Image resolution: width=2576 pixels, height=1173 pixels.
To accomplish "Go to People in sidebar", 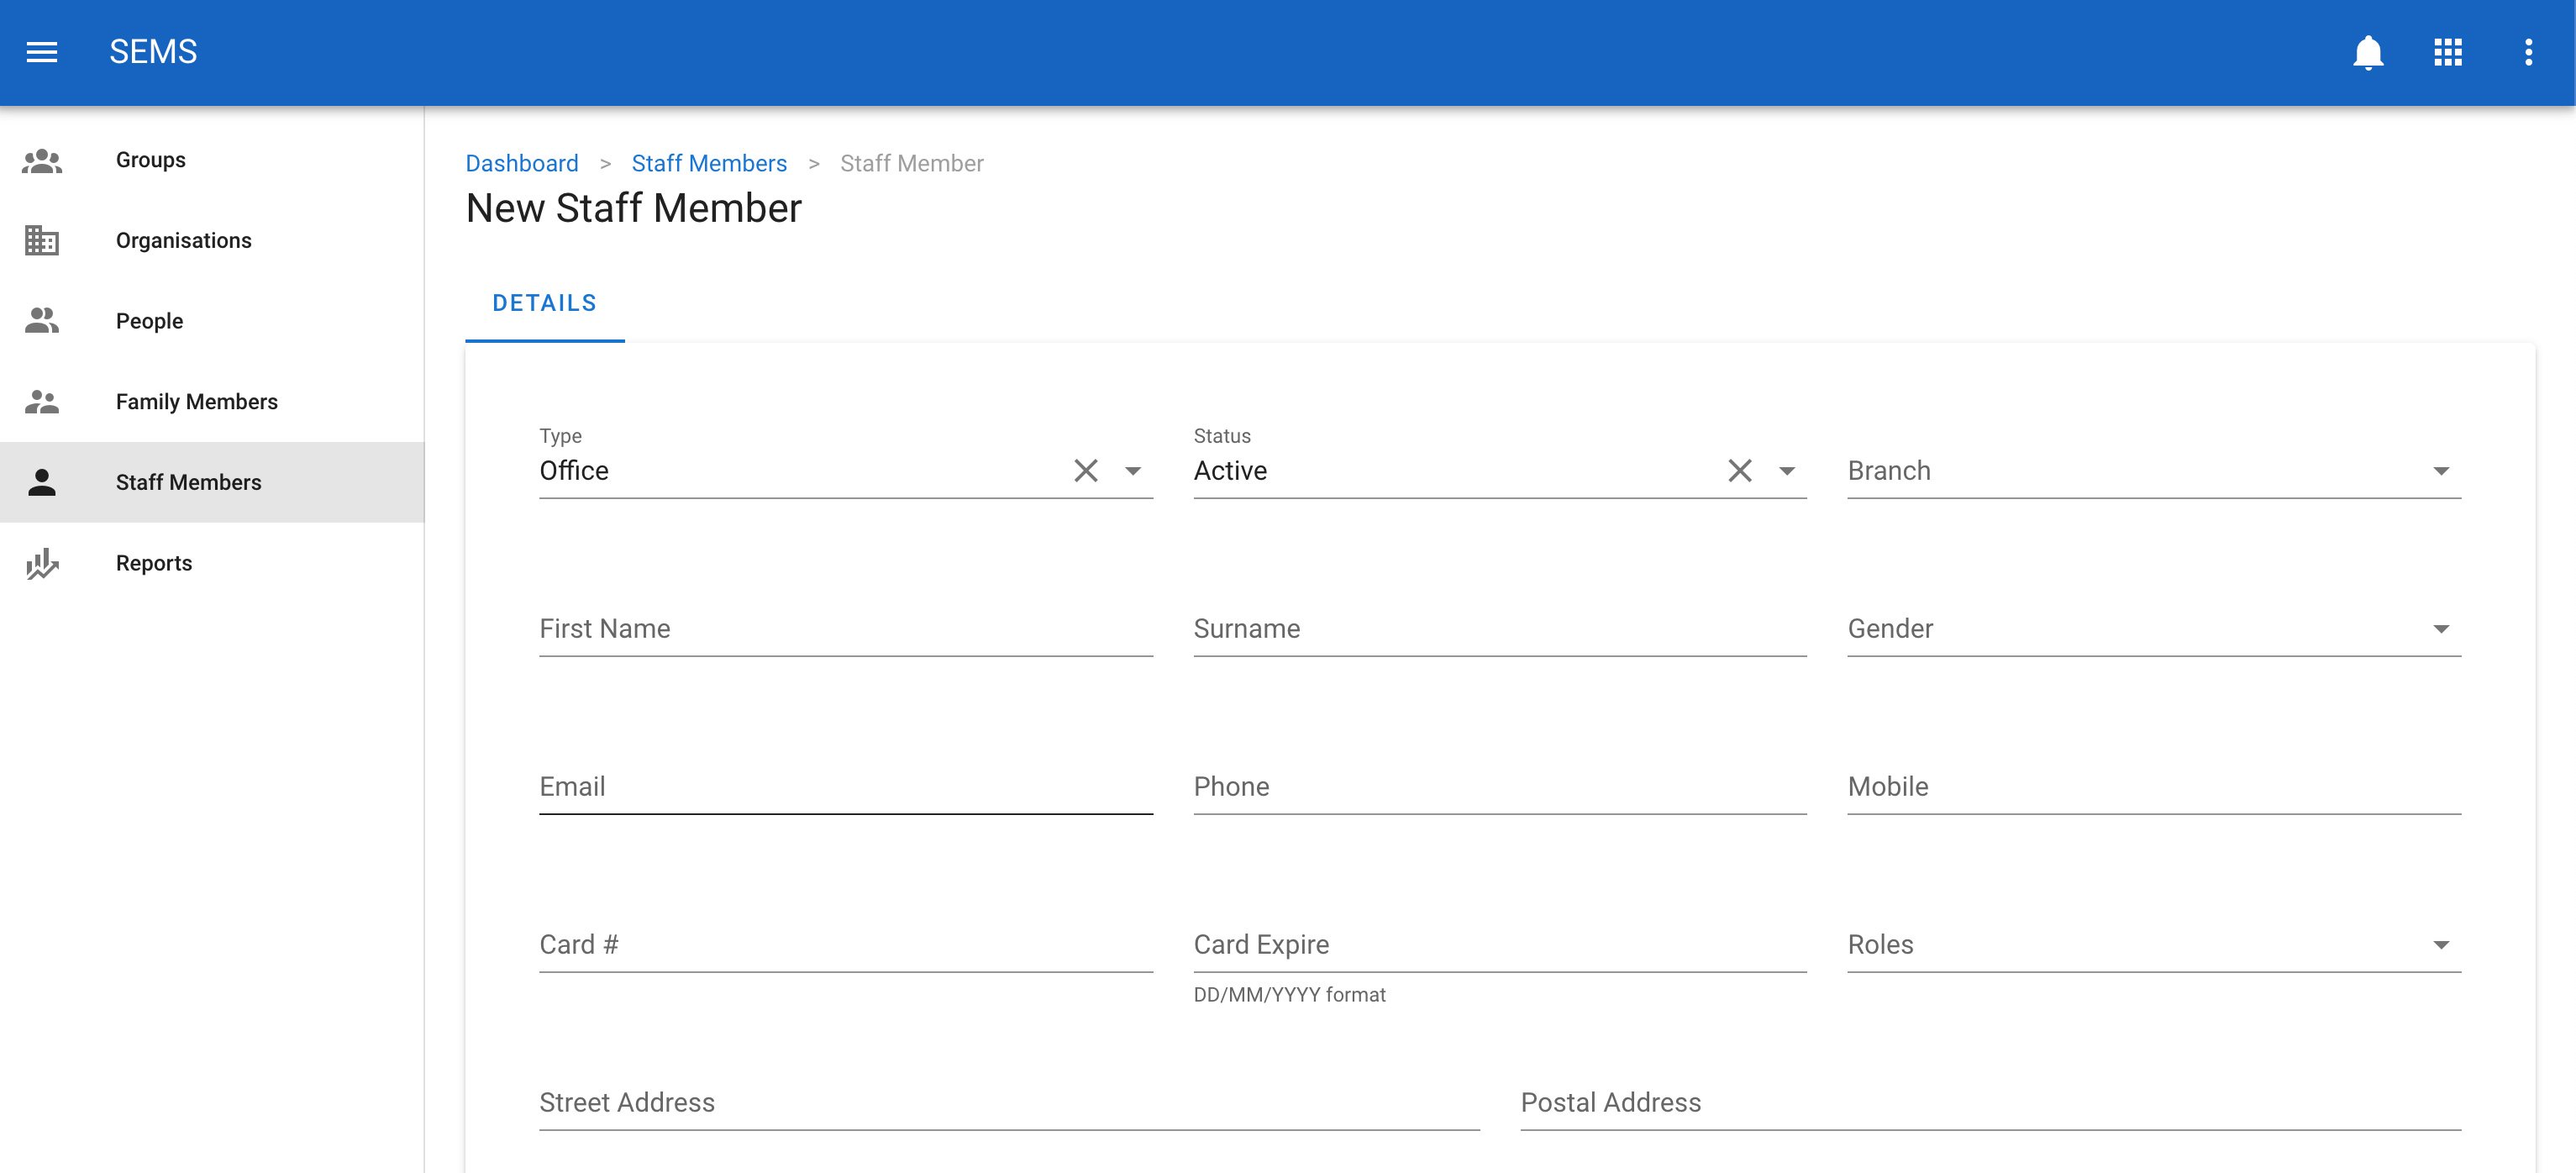I will [x=149, y=321].
